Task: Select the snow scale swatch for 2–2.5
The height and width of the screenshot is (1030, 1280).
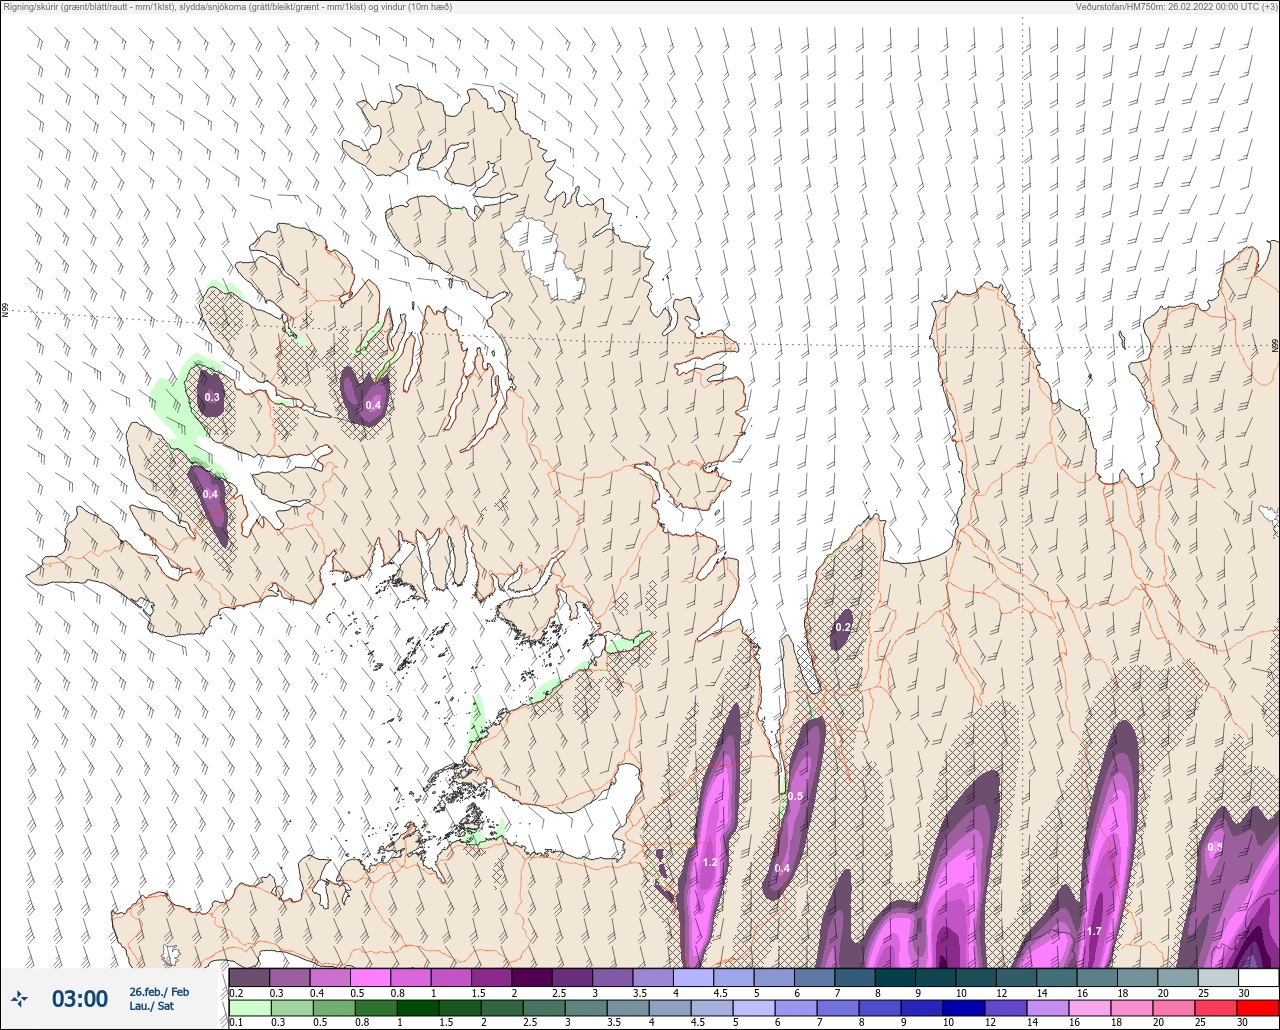Action: pyautogui.click(x=532, y=977)
